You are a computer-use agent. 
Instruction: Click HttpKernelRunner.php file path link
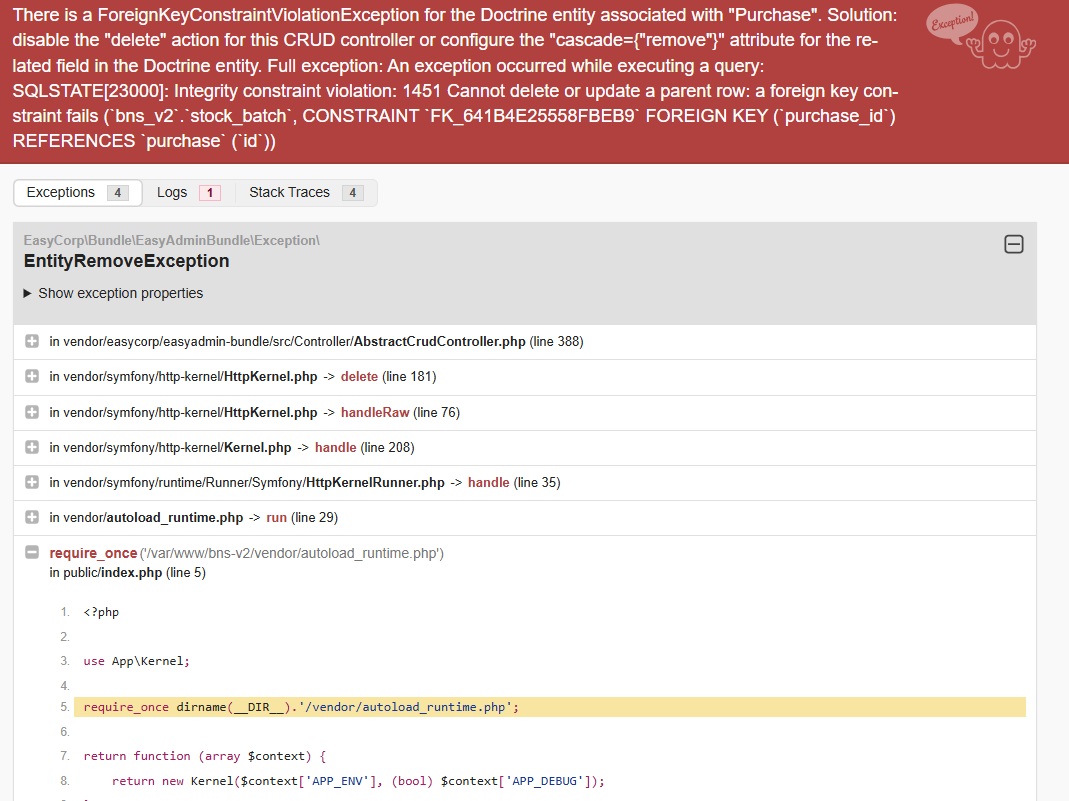click(x=375, y=483)
